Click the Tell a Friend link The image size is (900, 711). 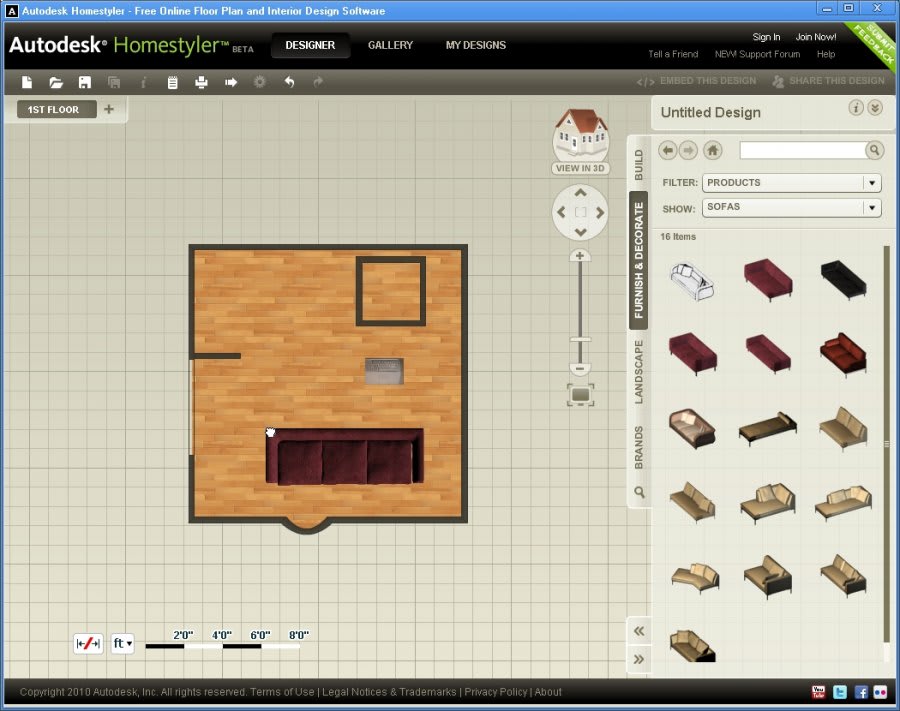[673, 54]
